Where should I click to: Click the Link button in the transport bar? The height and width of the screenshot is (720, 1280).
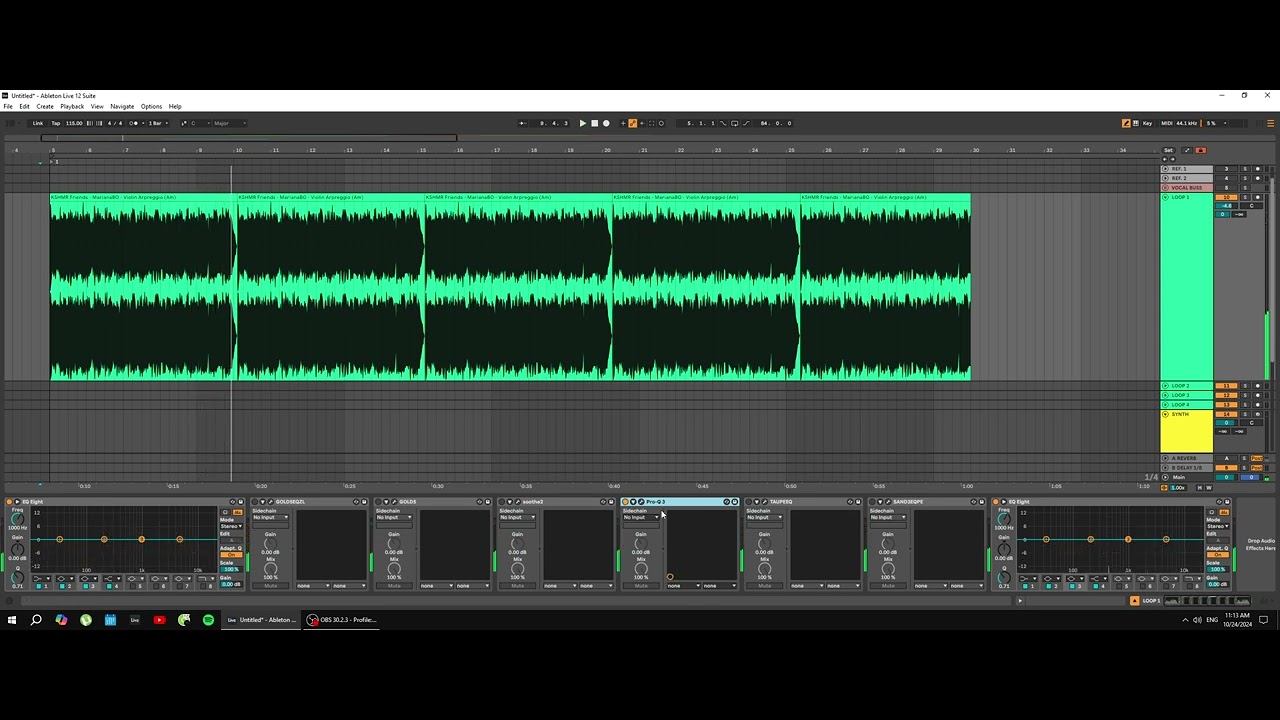38,123
